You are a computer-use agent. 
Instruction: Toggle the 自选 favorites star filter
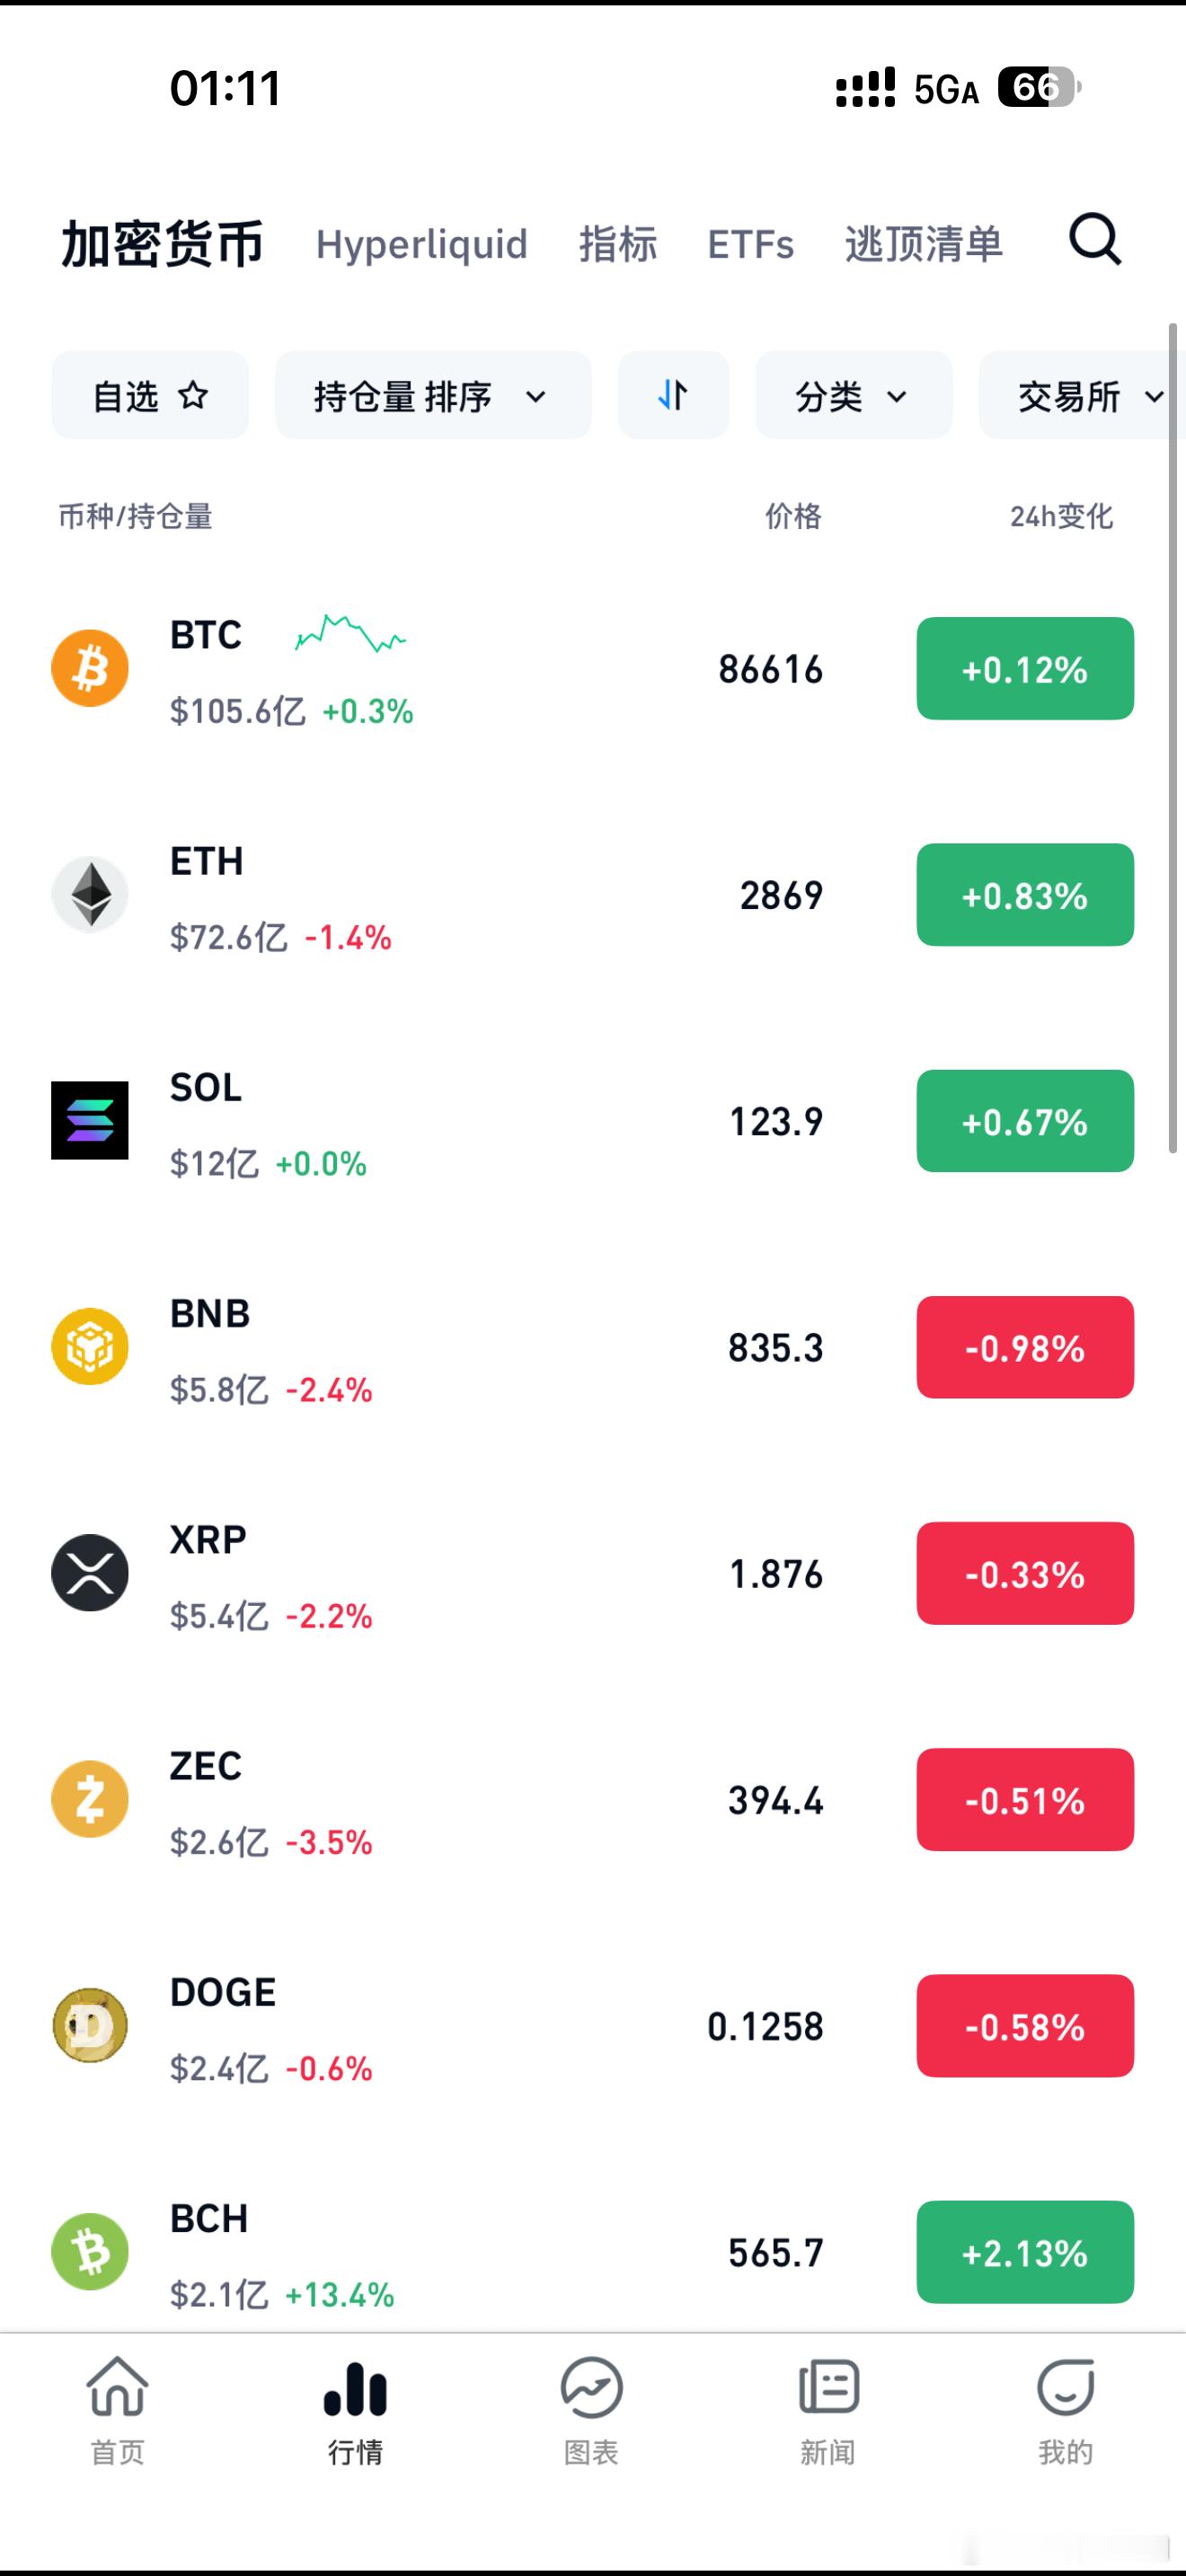coord(150,396)
